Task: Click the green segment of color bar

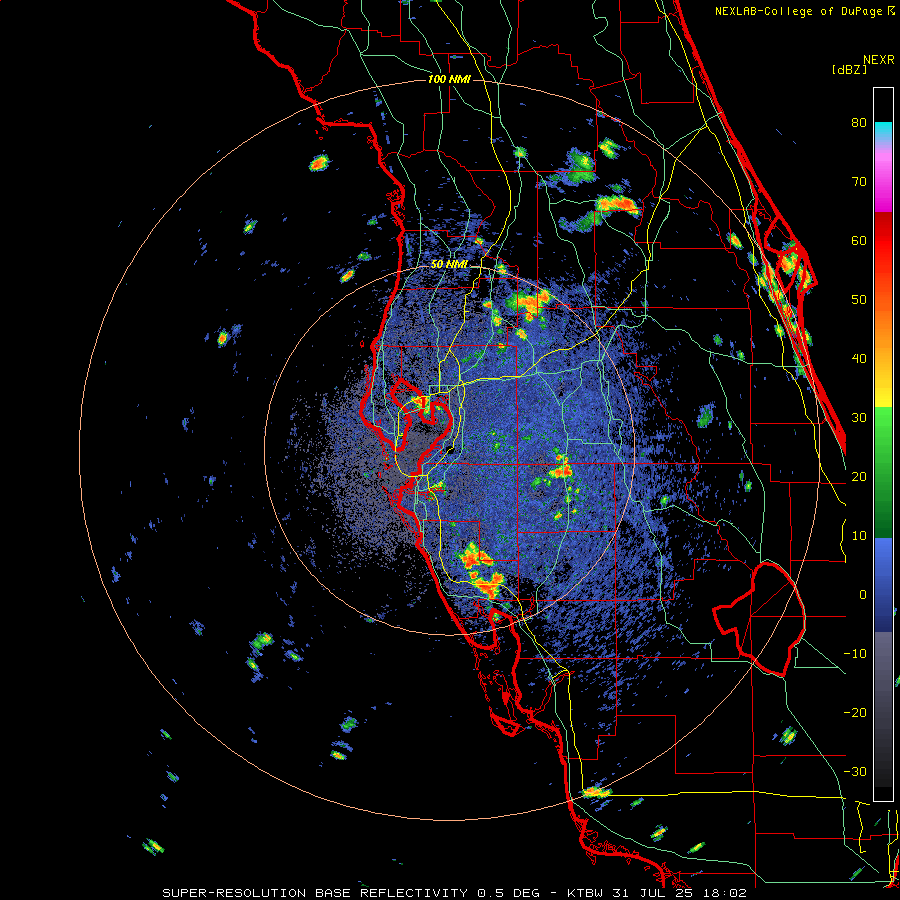Action: pos(883,472)
